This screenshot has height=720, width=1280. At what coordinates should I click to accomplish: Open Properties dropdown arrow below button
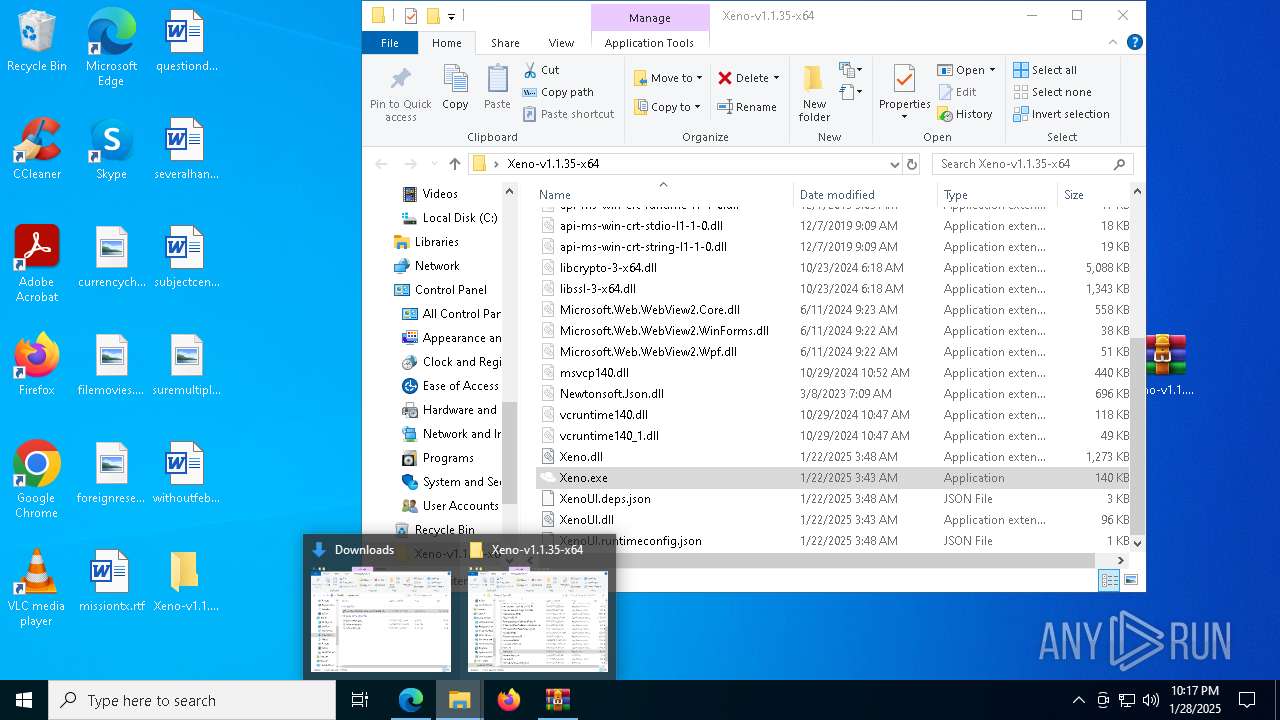[904, 116]
